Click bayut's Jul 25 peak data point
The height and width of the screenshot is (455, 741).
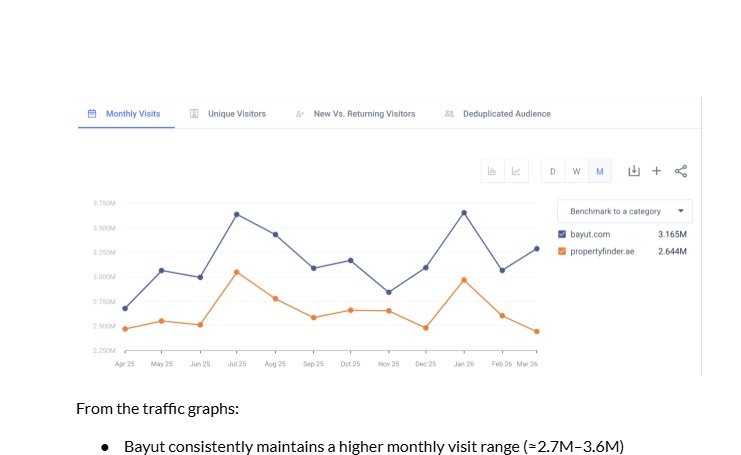pos(237,215)
